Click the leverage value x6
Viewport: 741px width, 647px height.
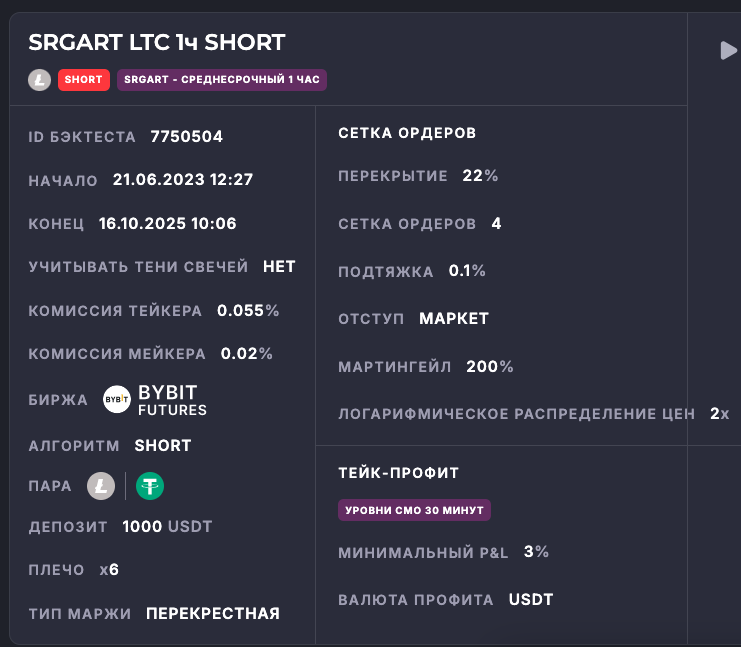(109, 570)
